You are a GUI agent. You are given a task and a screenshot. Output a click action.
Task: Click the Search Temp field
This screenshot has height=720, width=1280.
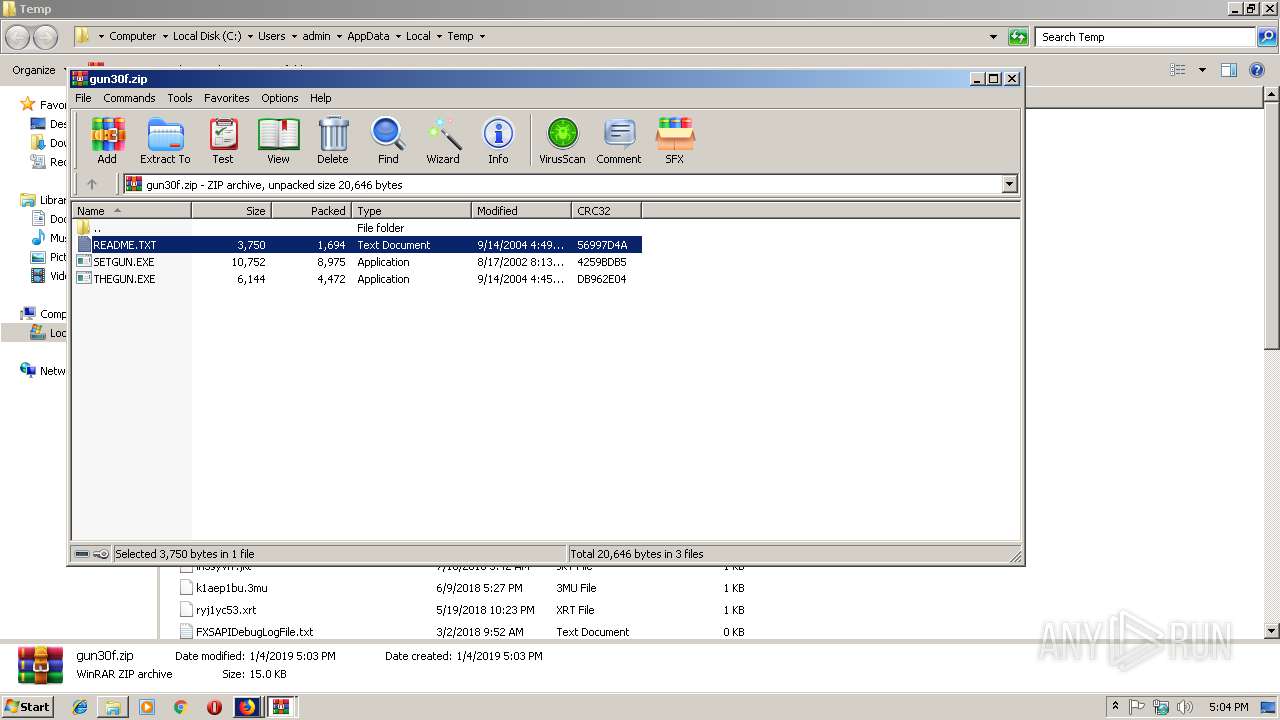pos(1146,37)
